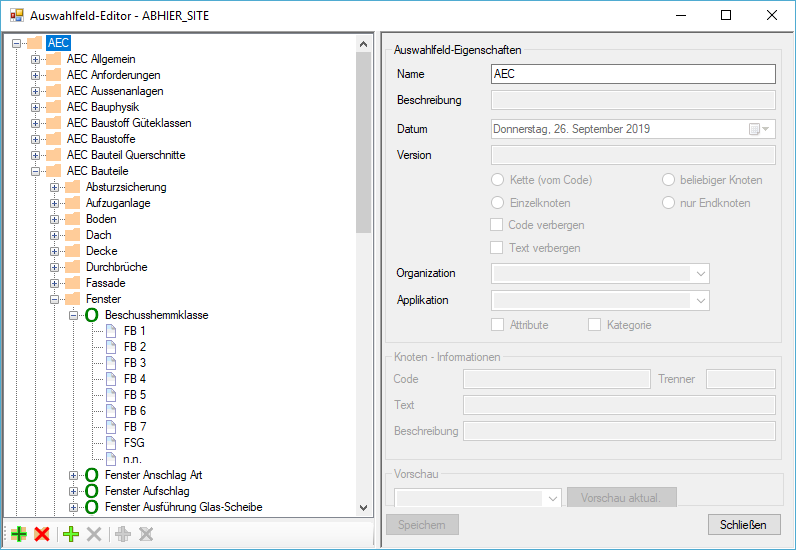Click the Code input field
The width and height of the screenshot is (796, 550).
556,379
